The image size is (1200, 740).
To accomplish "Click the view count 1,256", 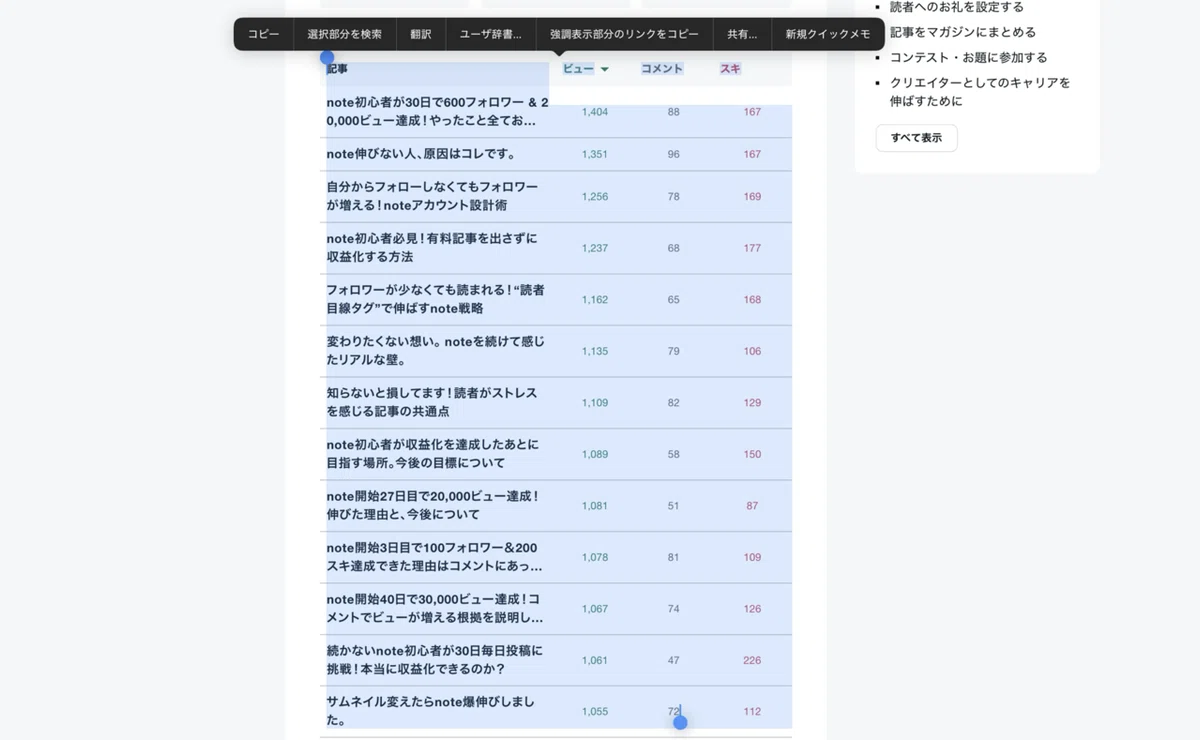I will coord(595,196).
